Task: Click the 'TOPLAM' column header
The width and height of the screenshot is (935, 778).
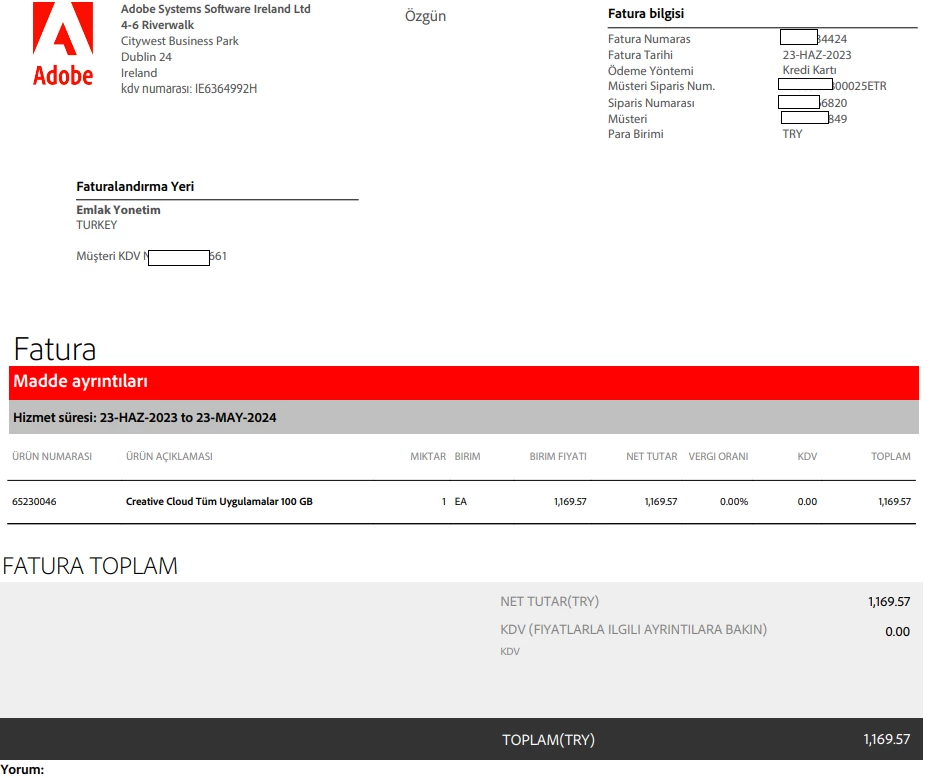Action: [891, 457]
